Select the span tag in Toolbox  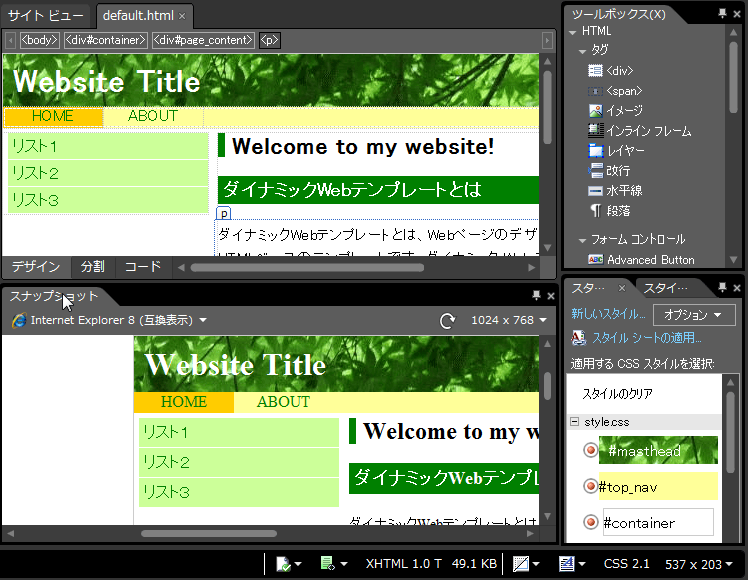coord(615,91)
